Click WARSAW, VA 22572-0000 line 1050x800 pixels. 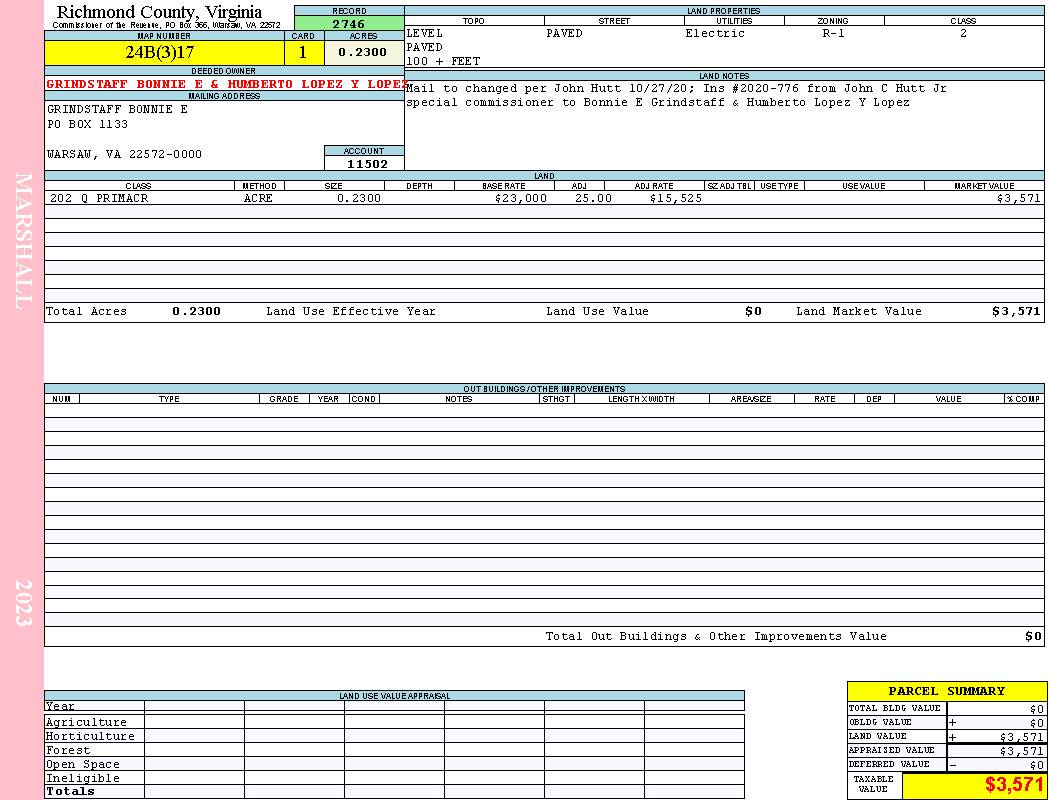124,154
